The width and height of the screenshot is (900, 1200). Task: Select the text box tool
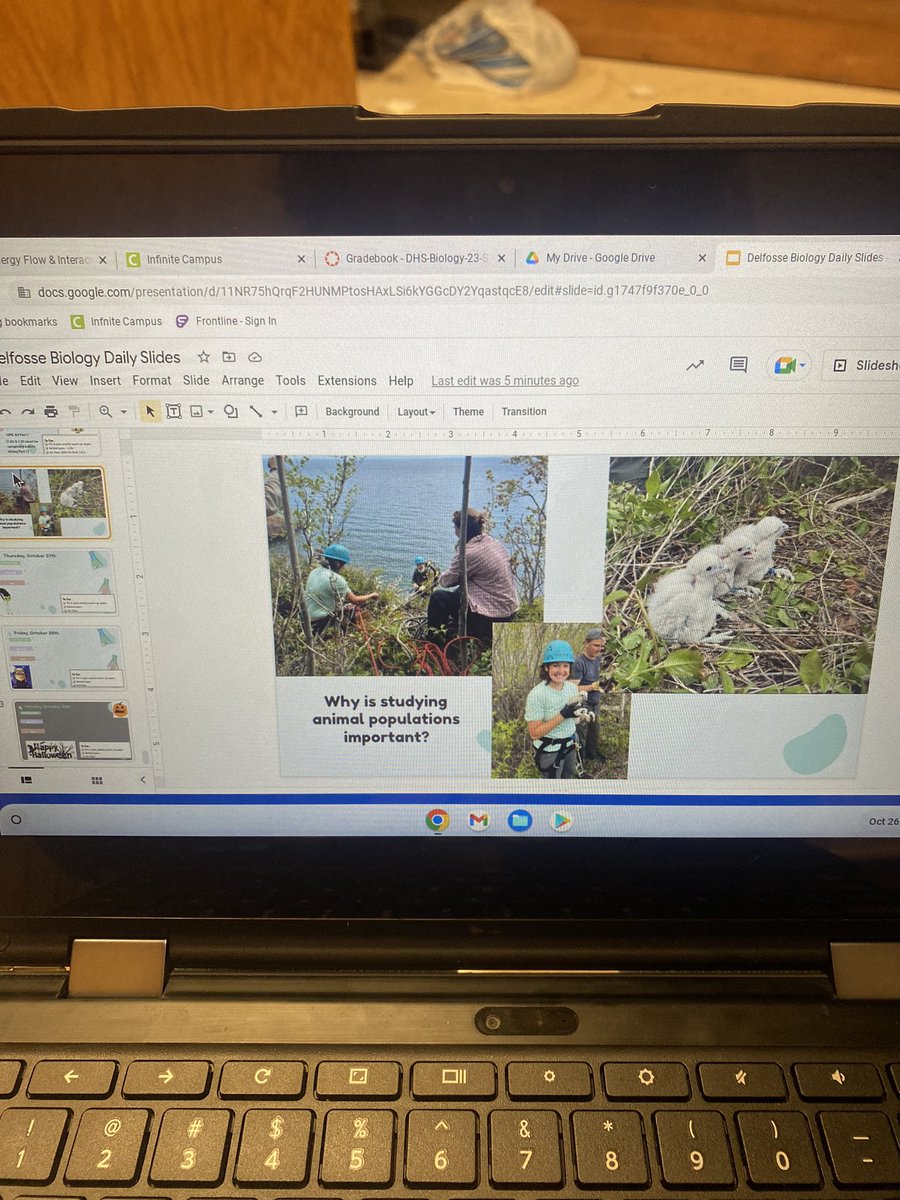(173, 411)
